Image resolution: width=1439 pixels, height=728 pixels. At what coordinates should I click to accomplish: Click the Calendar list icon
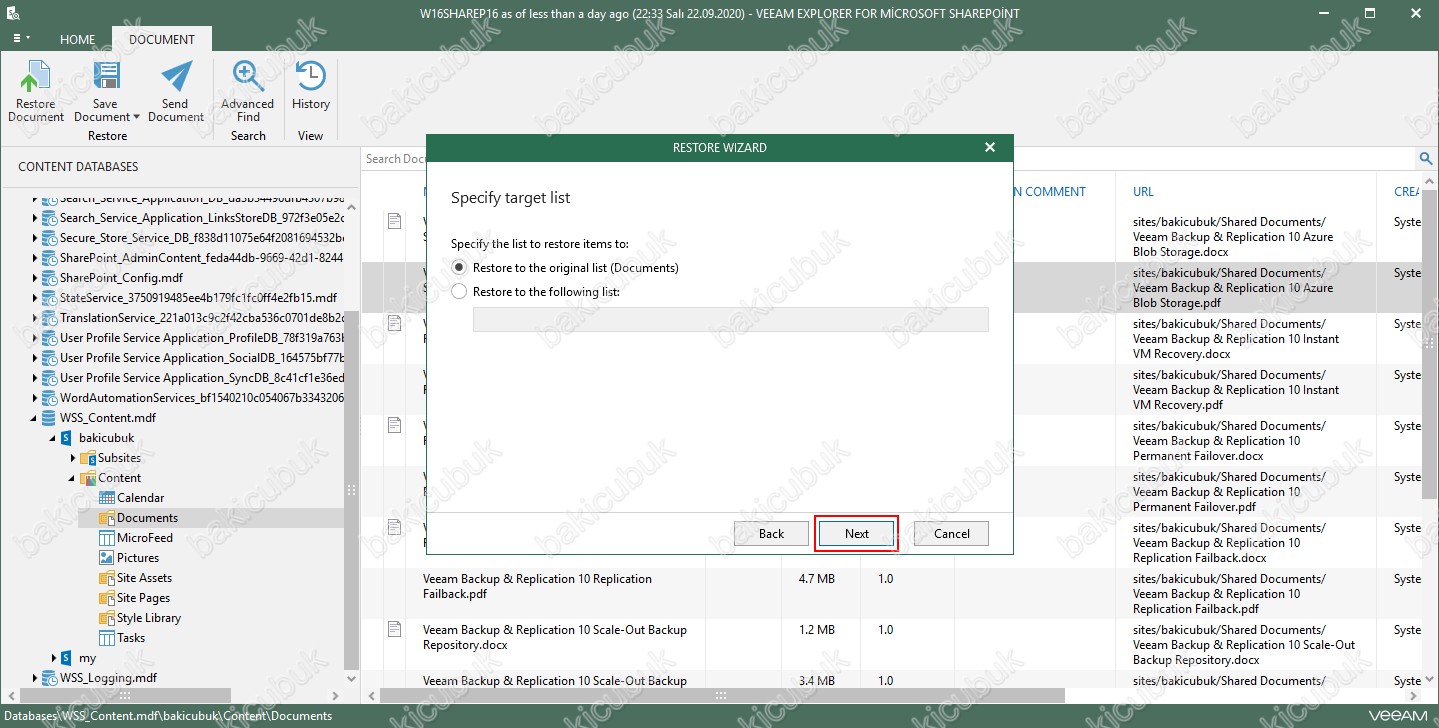(x=107, y=498)
